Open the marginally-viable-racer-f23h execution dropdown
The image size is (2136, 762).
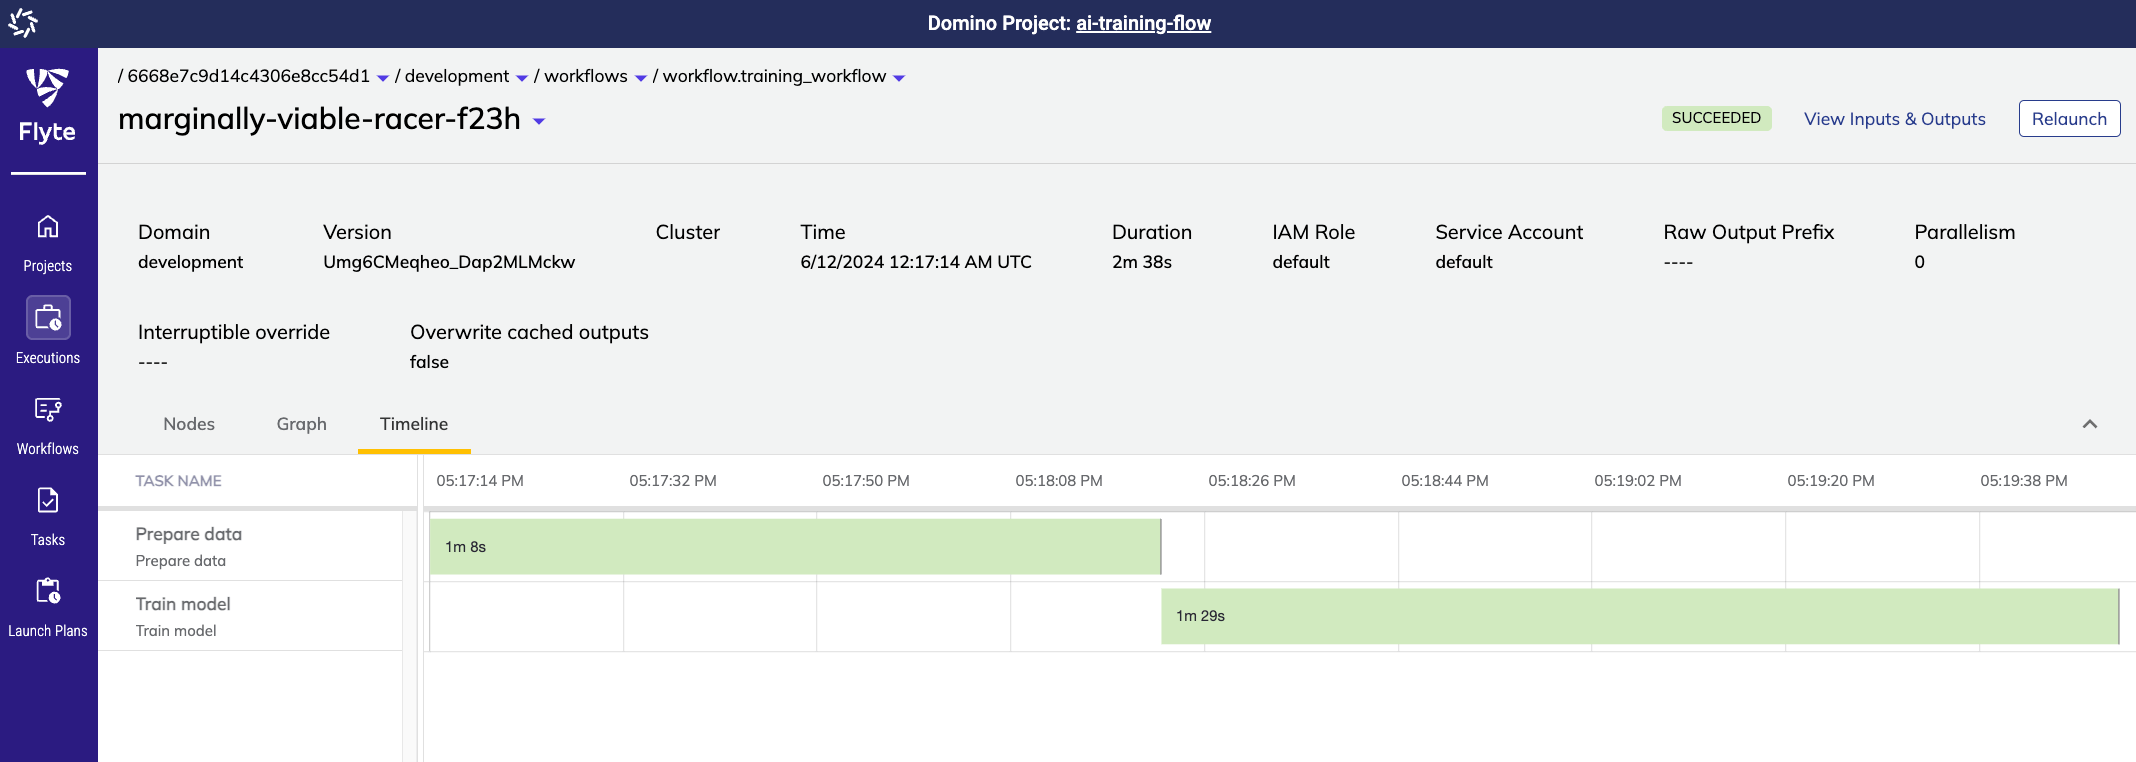(539, 121)
